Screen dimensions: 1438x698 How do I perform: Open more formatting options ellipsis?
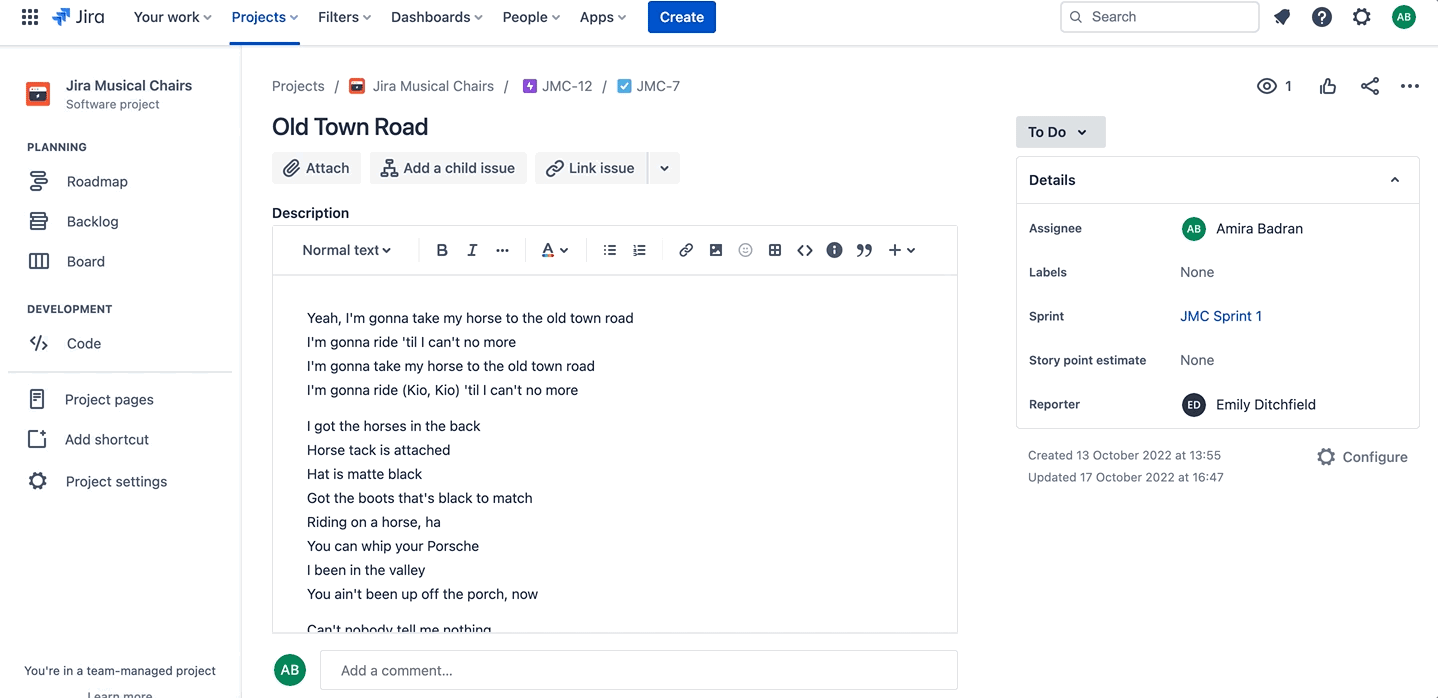(502, 250)
